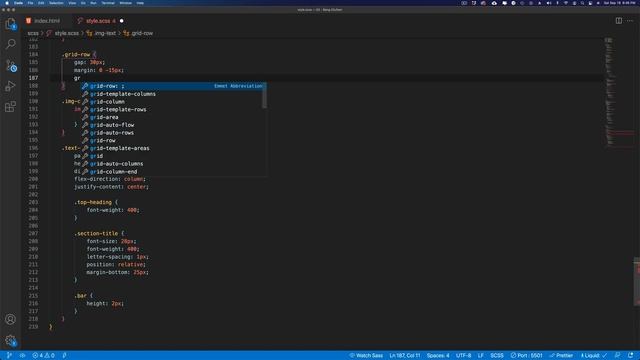This screenshot has width=640, height=360.
Task: Open the Apple menu
Action: (7, 3)
